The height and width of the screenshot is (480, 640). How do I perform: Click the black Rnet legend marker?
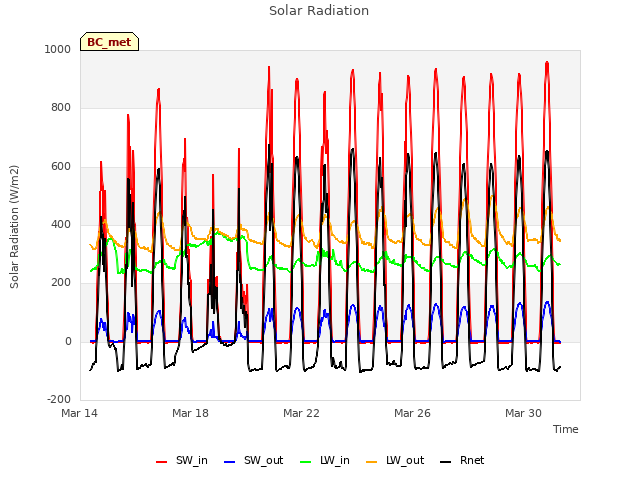(446, 462)
